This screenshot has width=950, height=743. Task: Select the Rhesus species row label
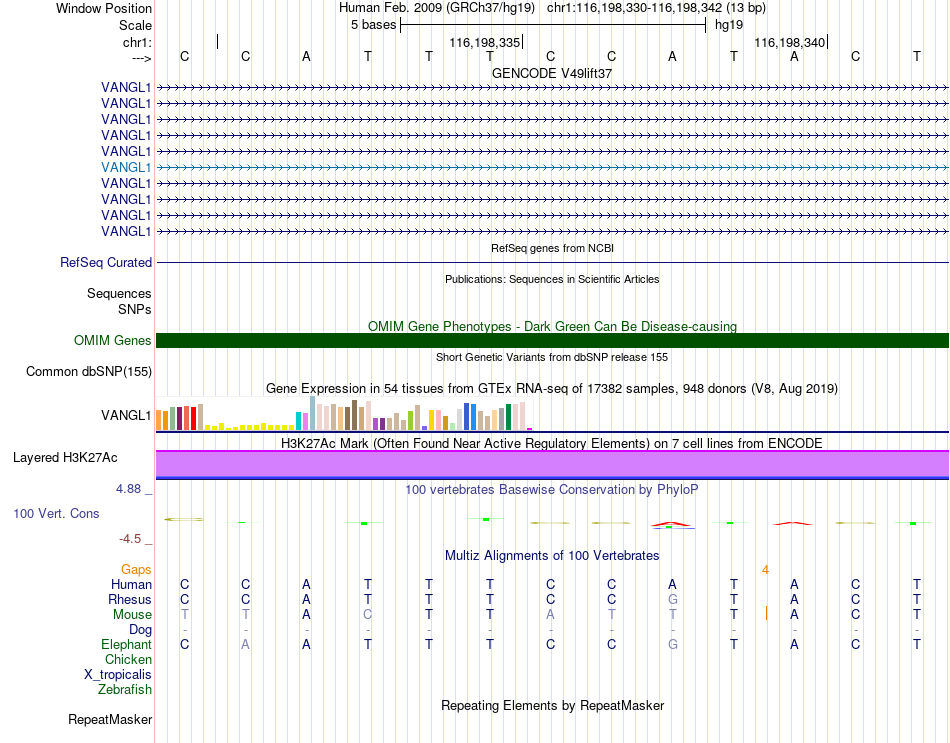pyautogui.click(x=130, y=599)
